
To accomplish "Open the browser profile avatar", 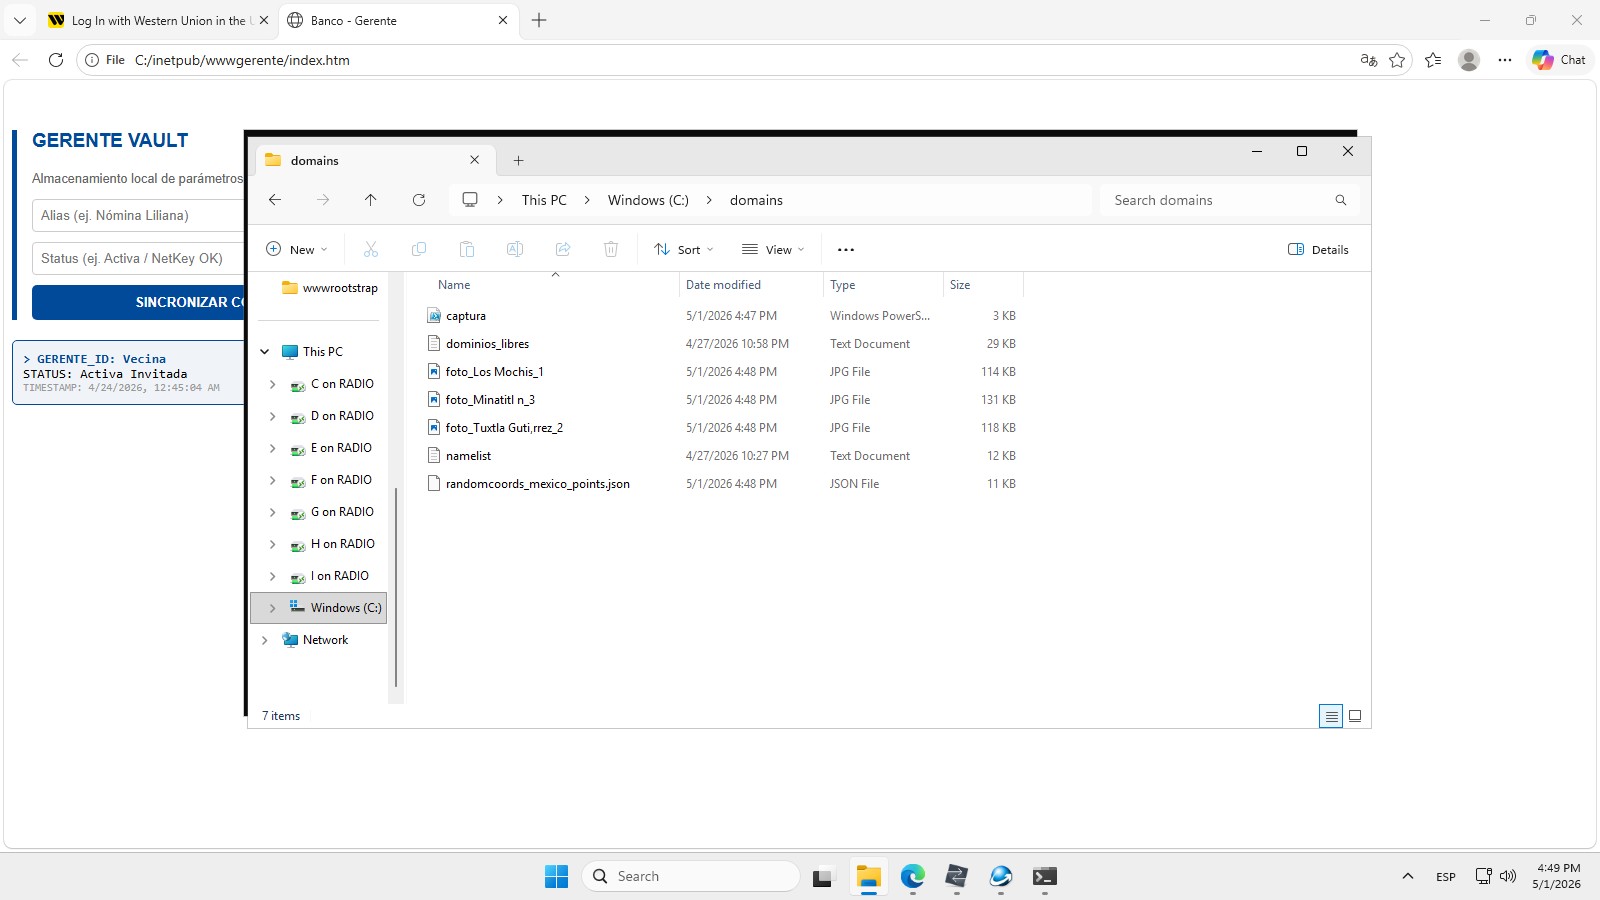I will tap(1469, 60).
